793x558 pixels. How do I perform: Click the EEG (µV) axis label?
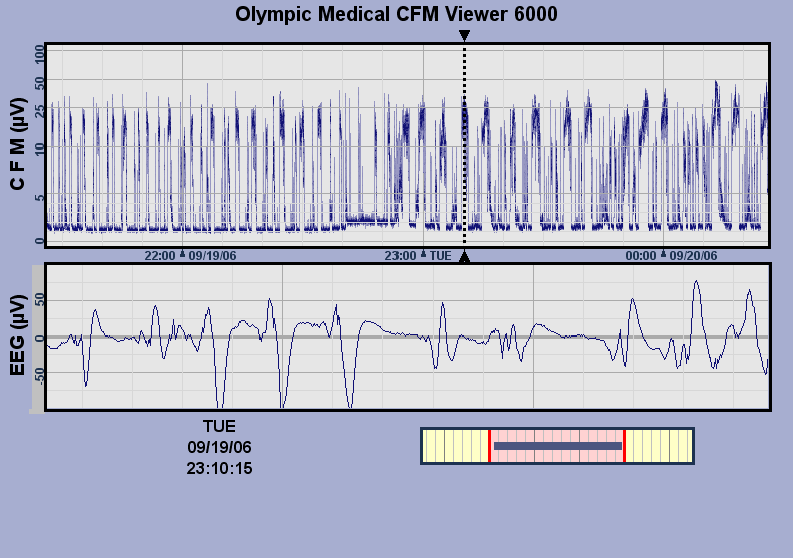click(x=18, y=335)
